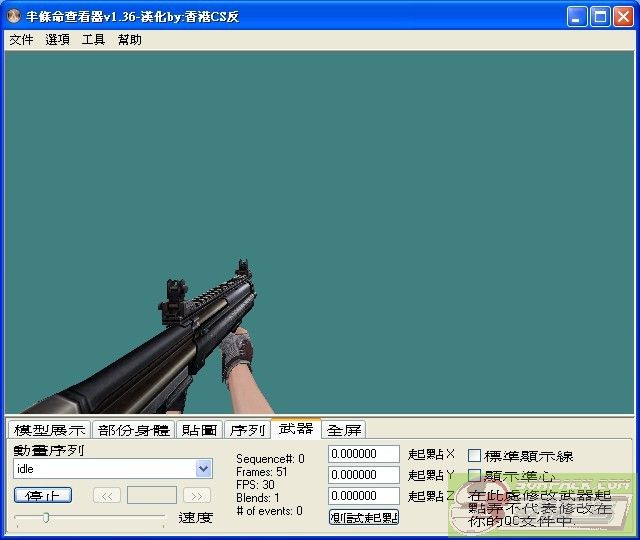Click the 起點Y value field
640x540 pixels.
[x=364, y=475]
